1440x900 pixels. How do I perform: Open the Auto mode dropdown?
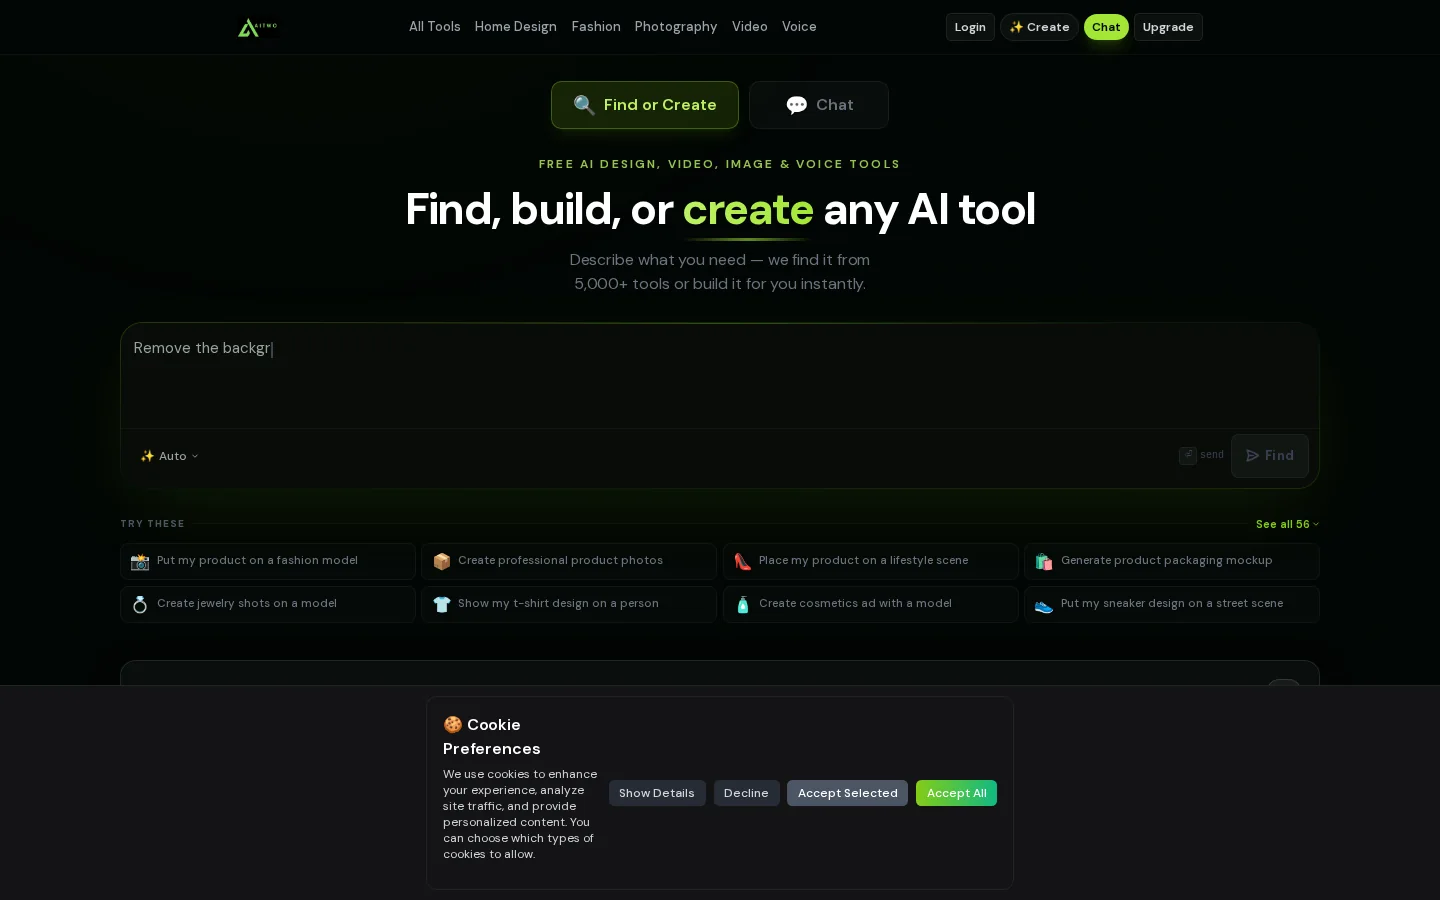(x=169, y=456)
